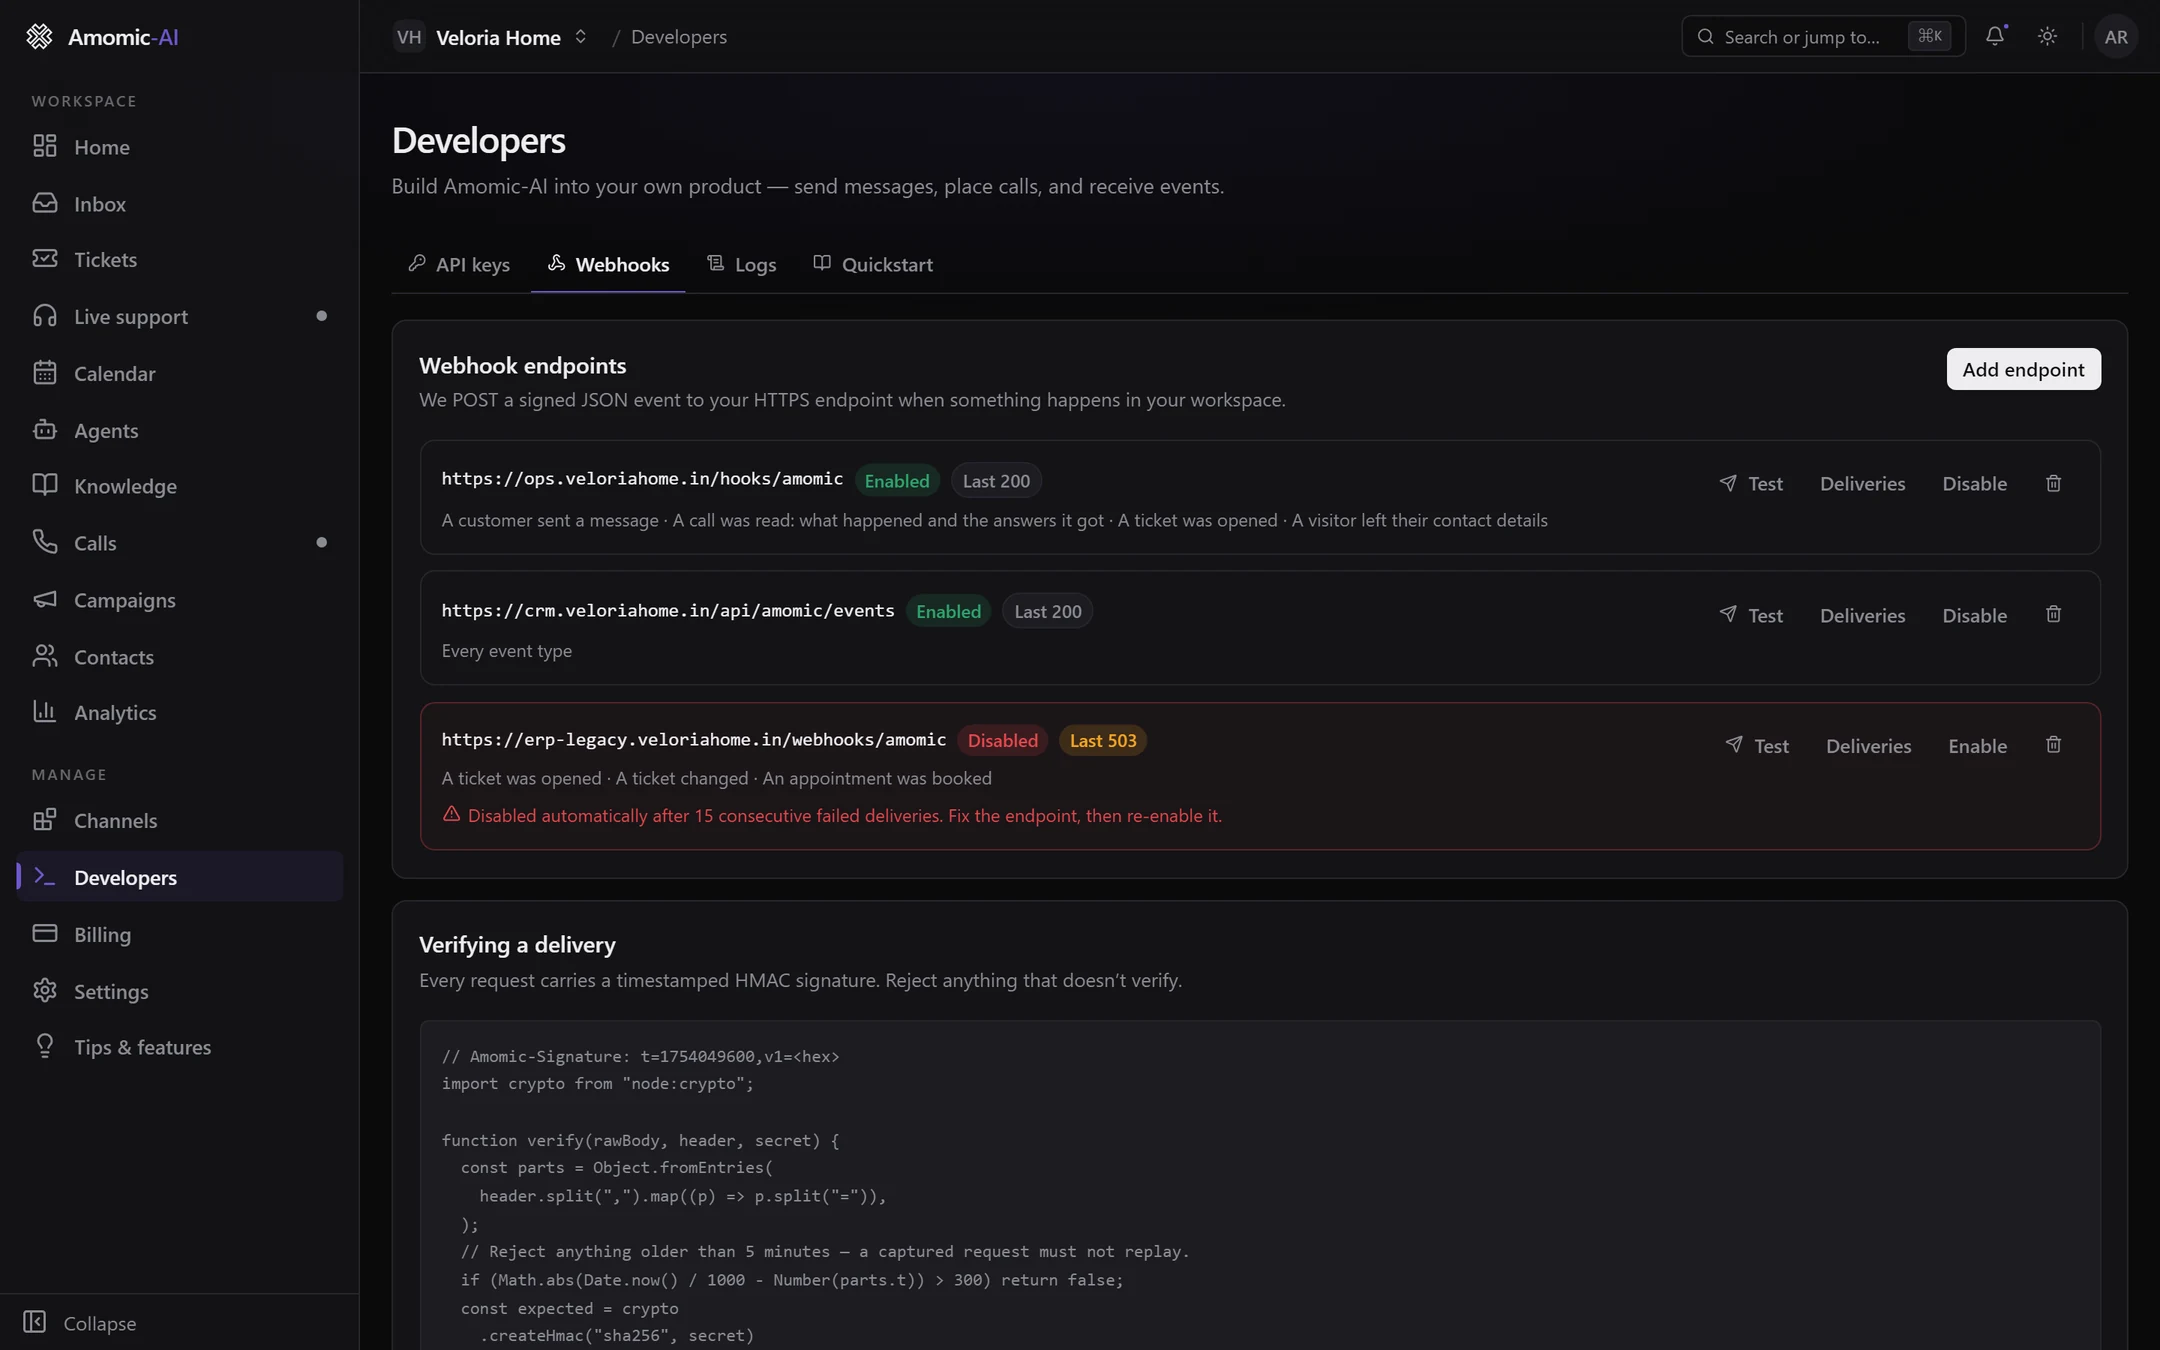Click the Amomic-Signature comment line in code
This screenshot has width=2160, height=1350.
[641, 1056]
